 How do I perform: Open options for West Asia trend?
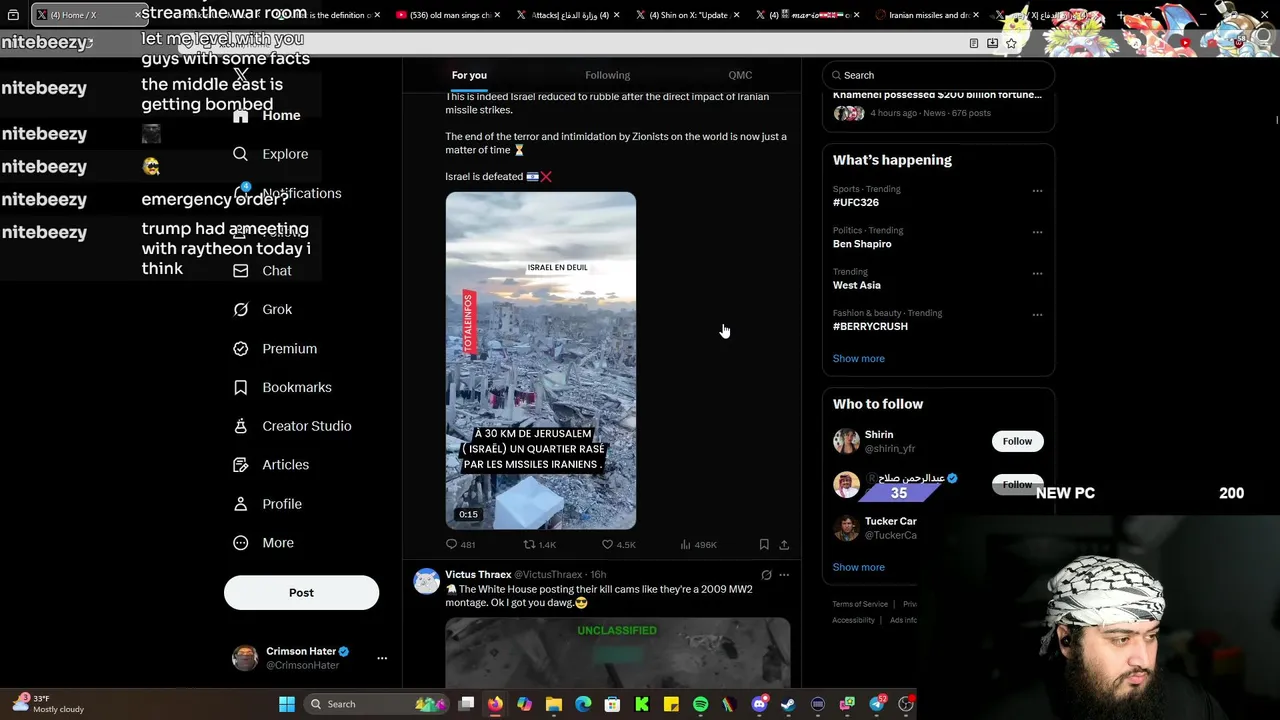click(1037, 273)
